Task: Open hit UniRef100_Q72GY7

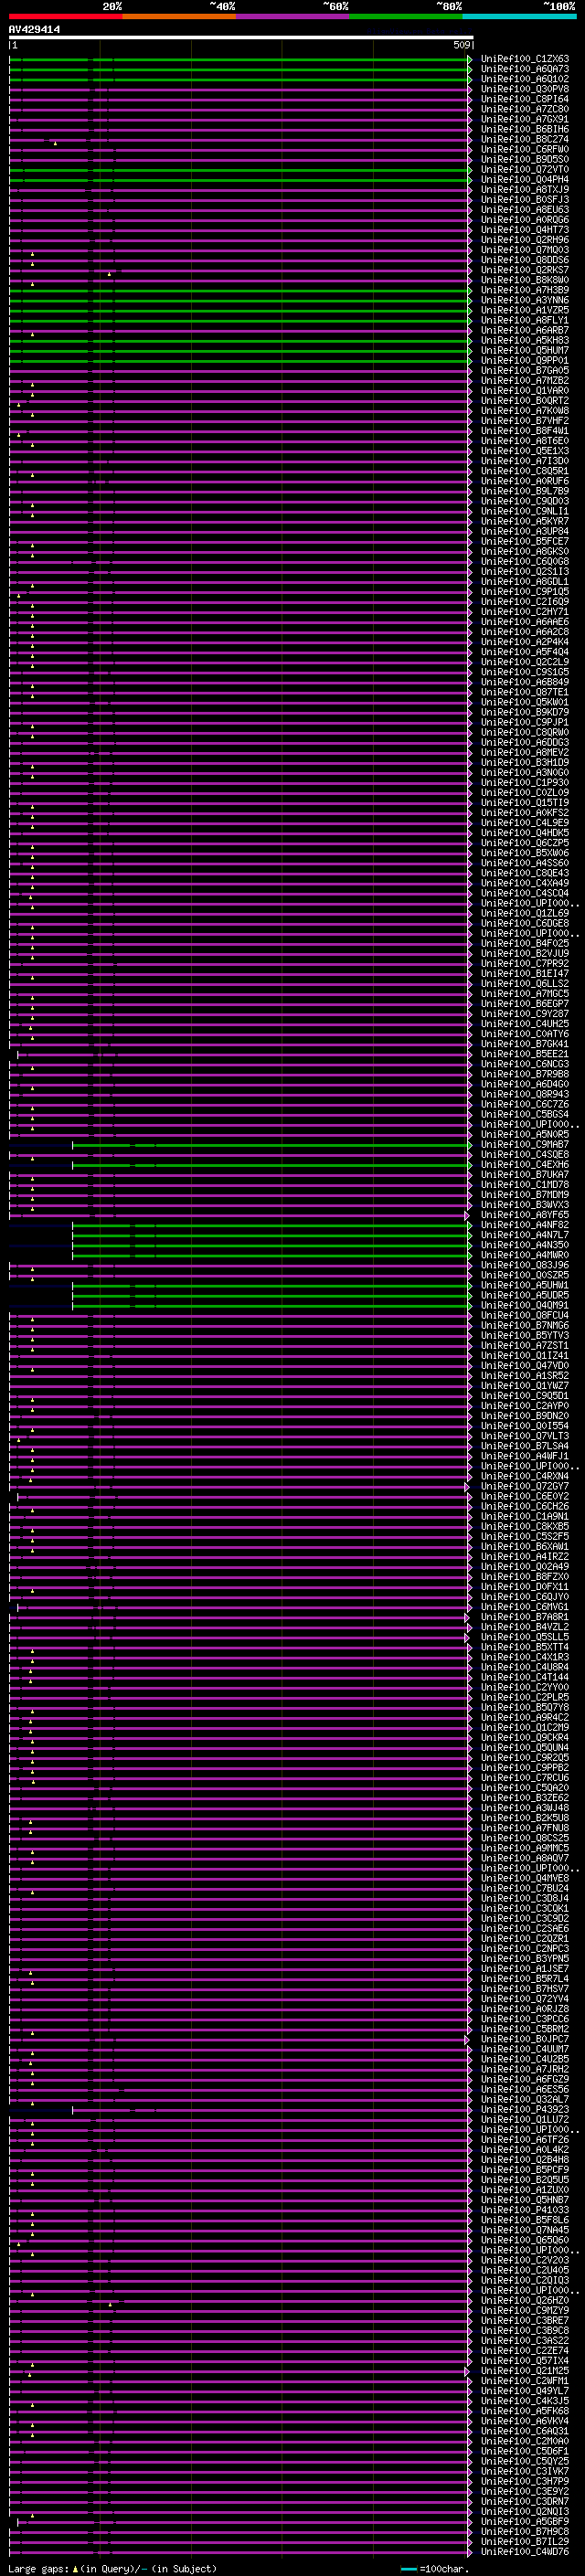Action: pos(525,1486)
